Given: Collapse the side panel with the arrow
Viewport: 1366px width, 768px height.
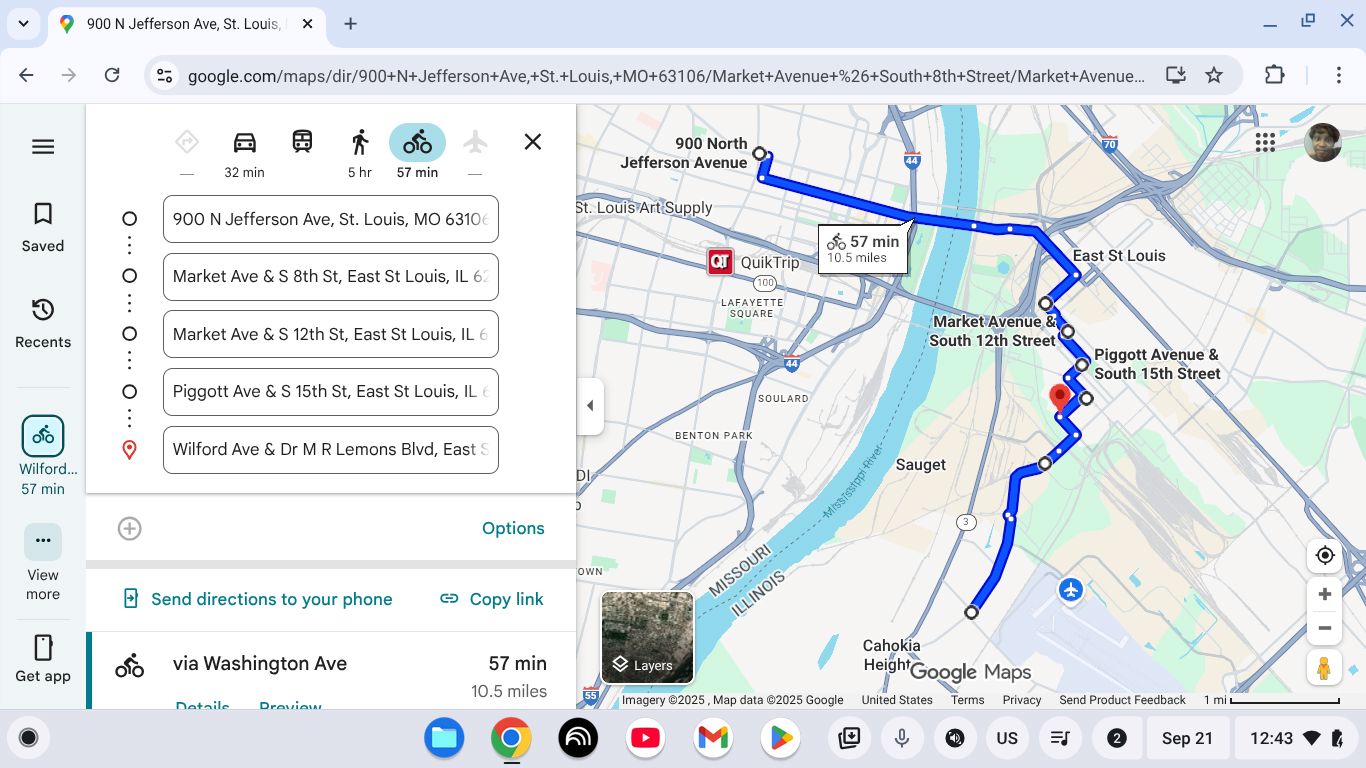Looking at the screenshot, I should [x=590, y=406].
